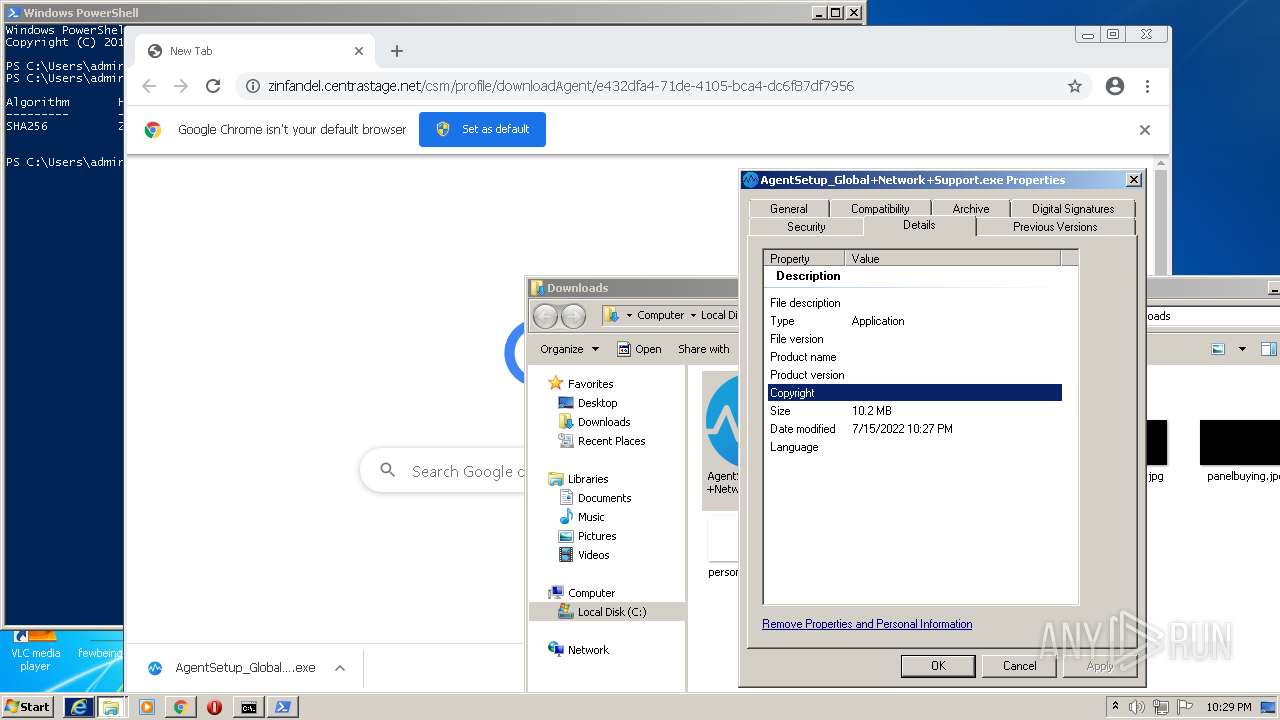
Task: Select Recent Places in the navigation pane
Action: (611, 441)
